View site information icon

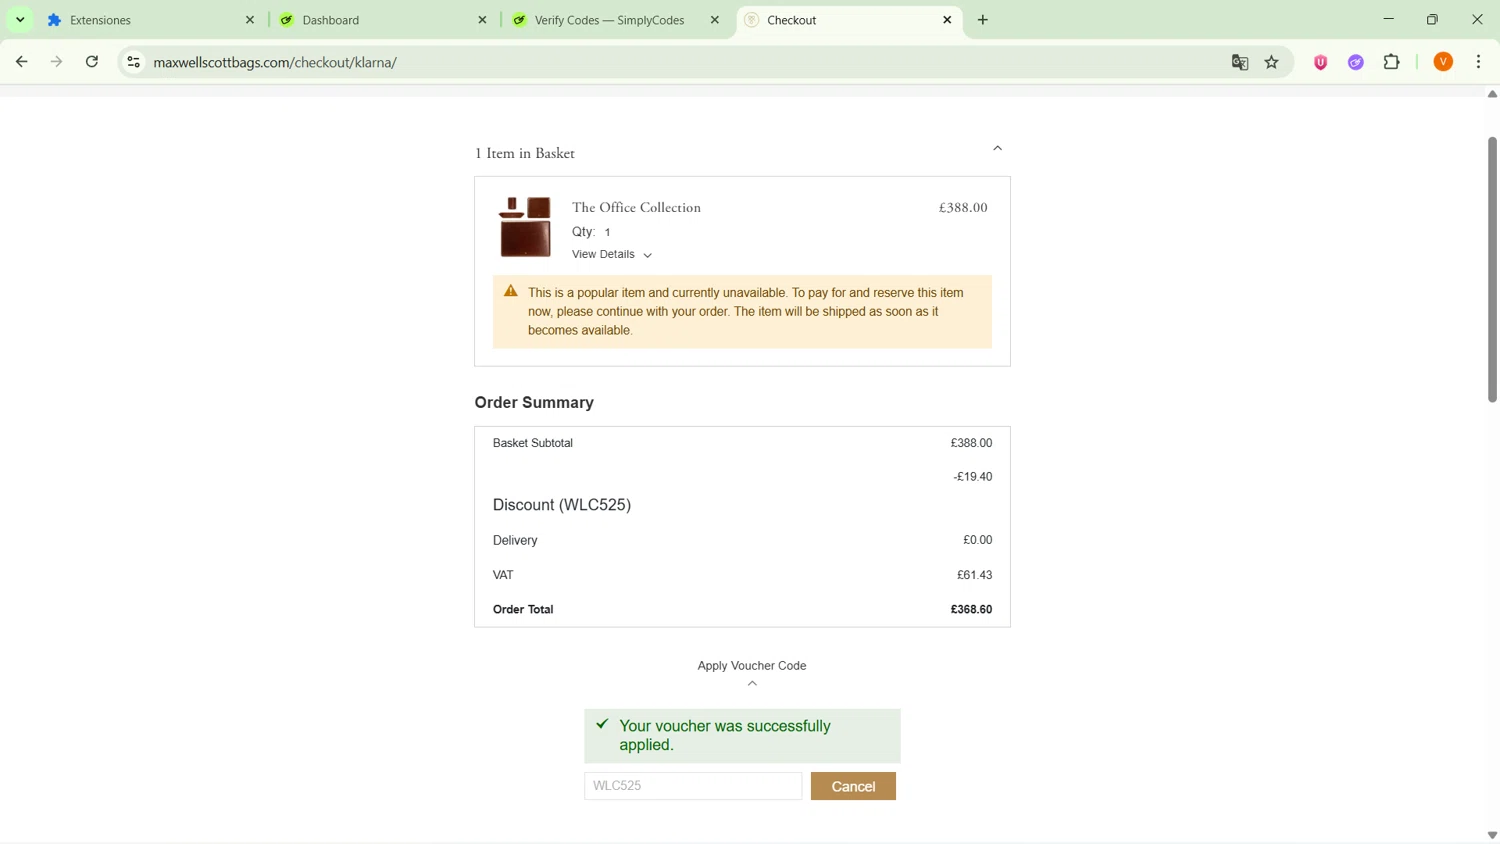pos(133,62)
